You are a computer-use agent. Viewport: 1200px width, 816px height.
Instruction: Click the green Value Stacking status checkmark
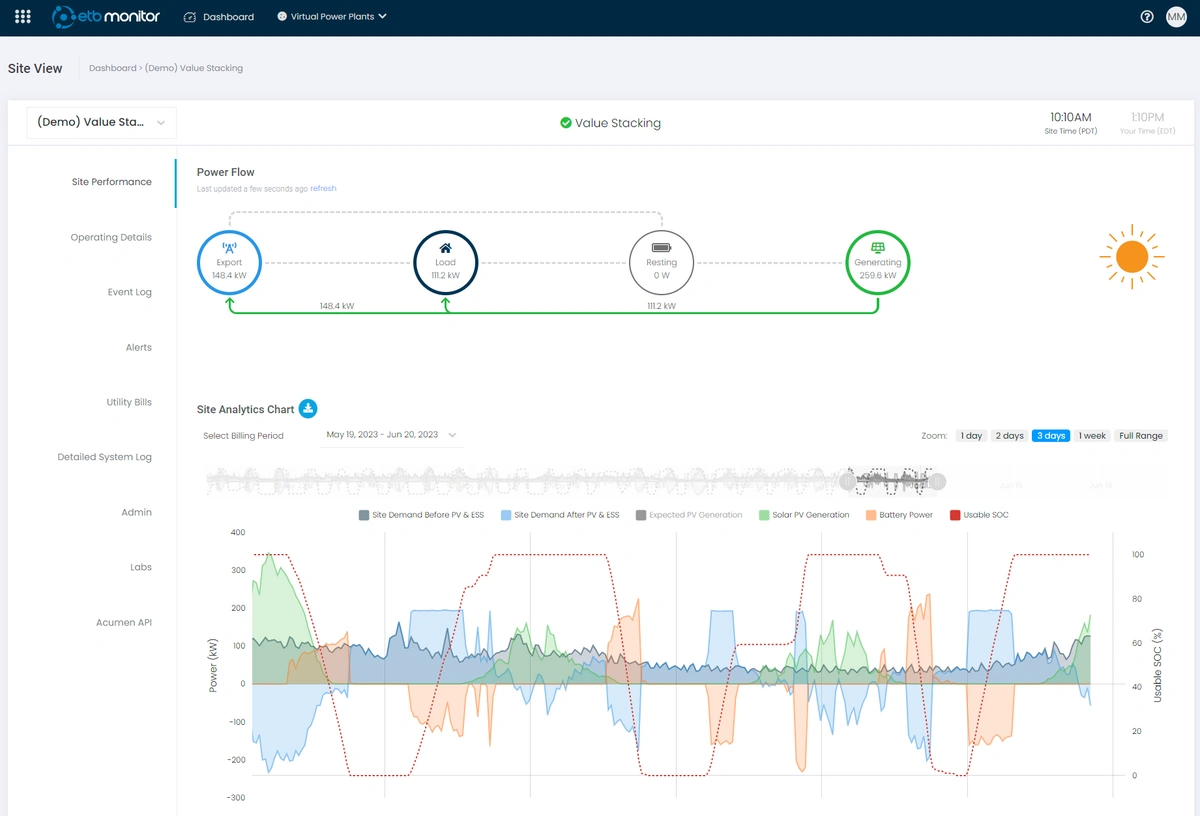[566, 123]
